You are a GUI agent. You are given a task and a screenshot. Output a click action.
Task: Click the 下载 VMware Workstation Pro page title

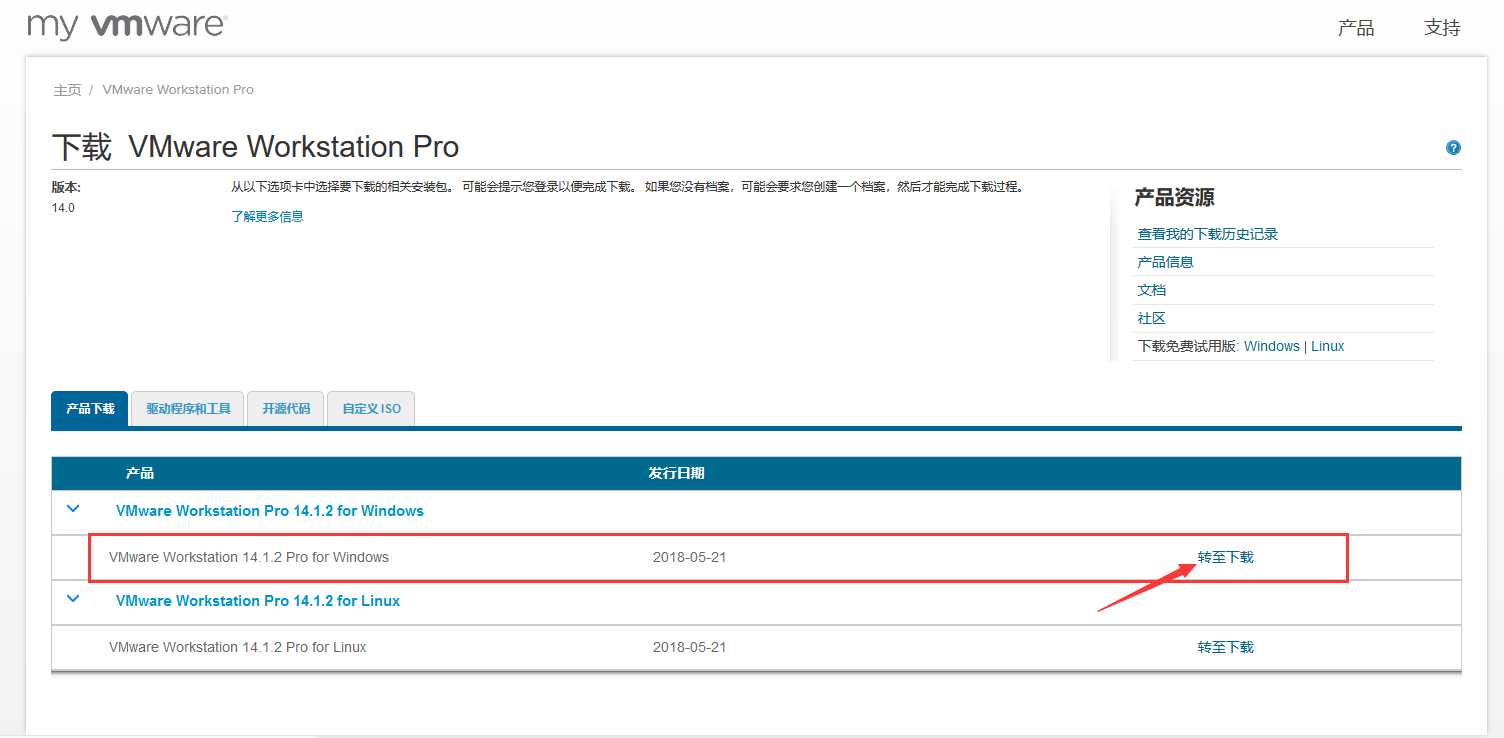255,147
